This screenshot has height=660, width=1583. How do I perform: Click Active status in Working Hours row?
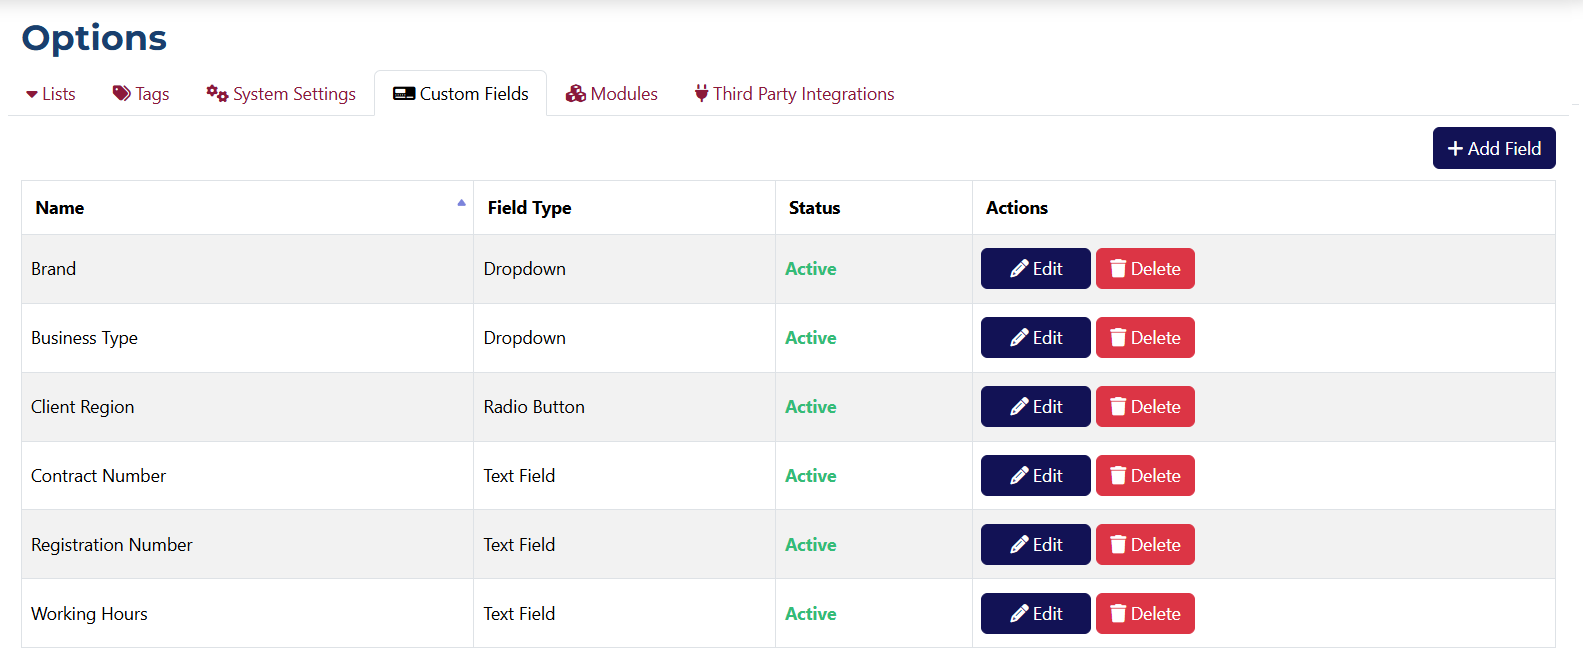[x=811, y=614]
